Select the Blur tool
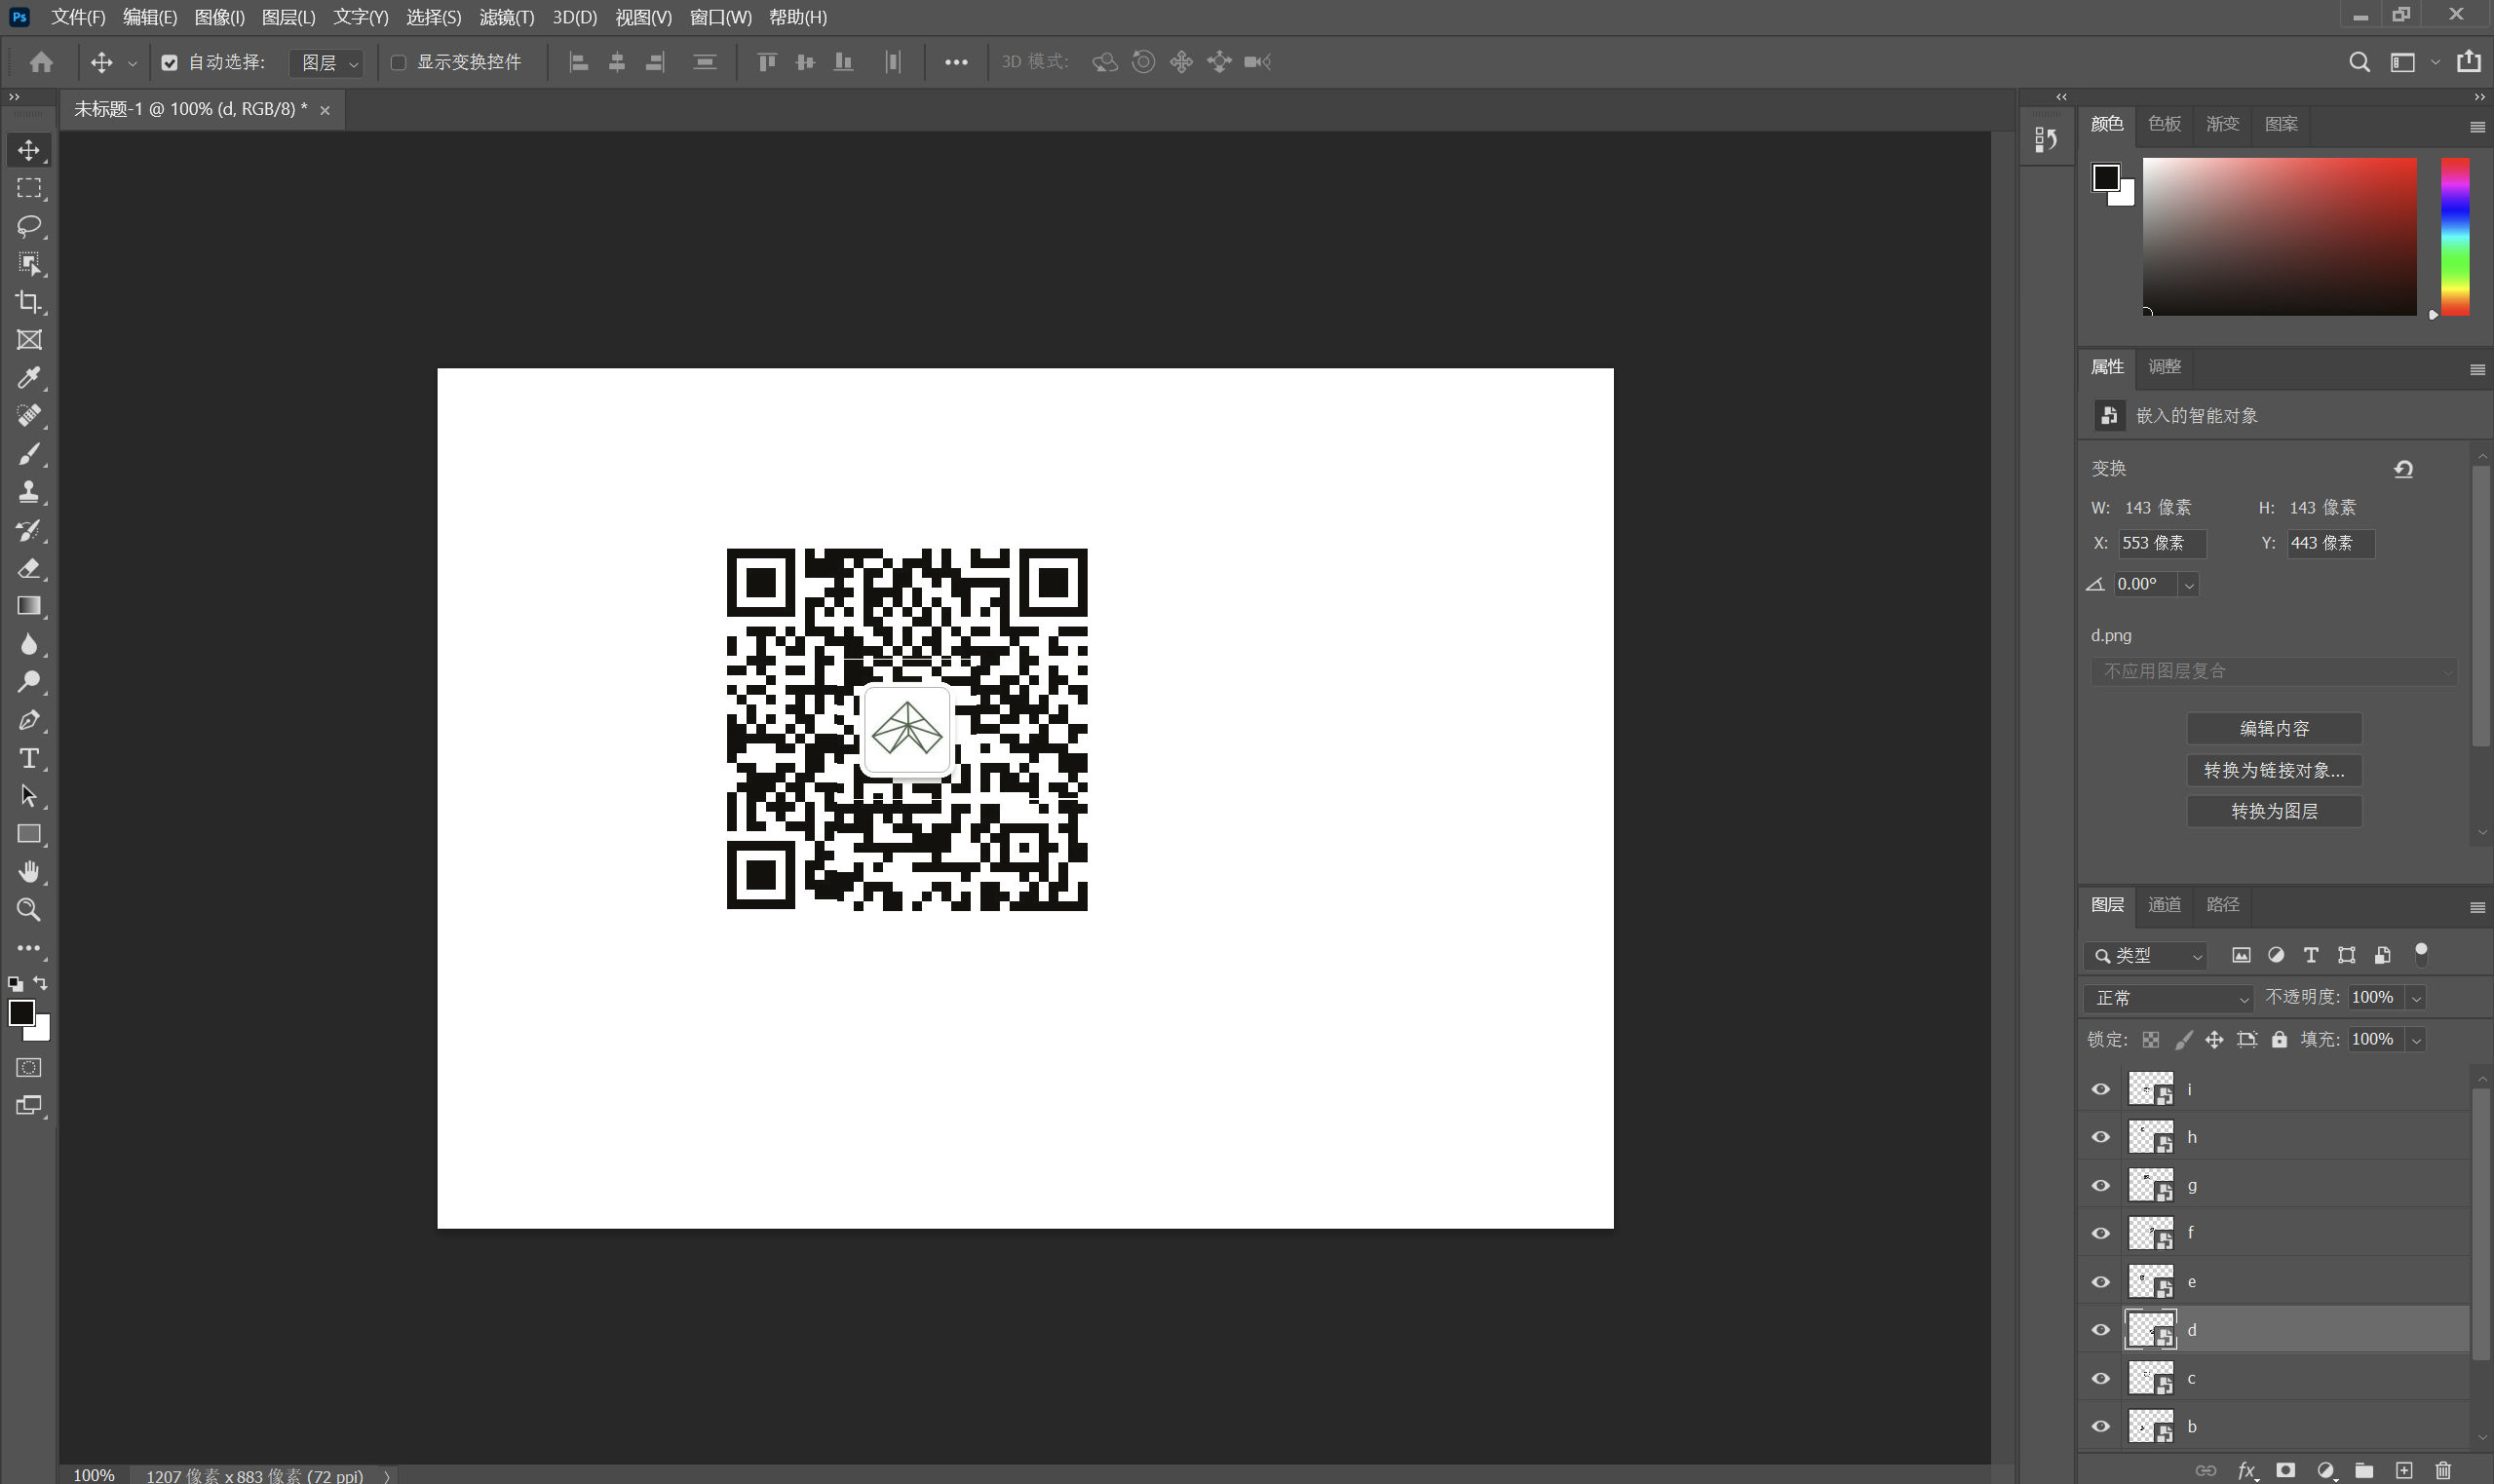Screen dimensions: 2494x1484 (x=29, y=644)
